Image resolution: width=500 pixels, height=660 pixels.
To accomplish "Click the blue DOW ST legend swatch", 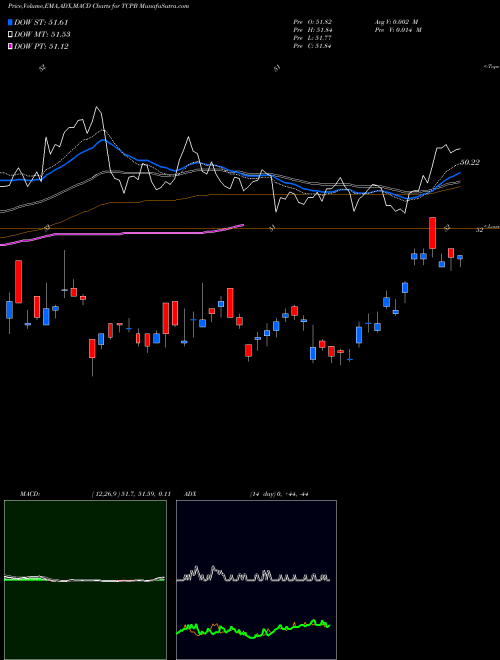I will click(x=10, y=22).
